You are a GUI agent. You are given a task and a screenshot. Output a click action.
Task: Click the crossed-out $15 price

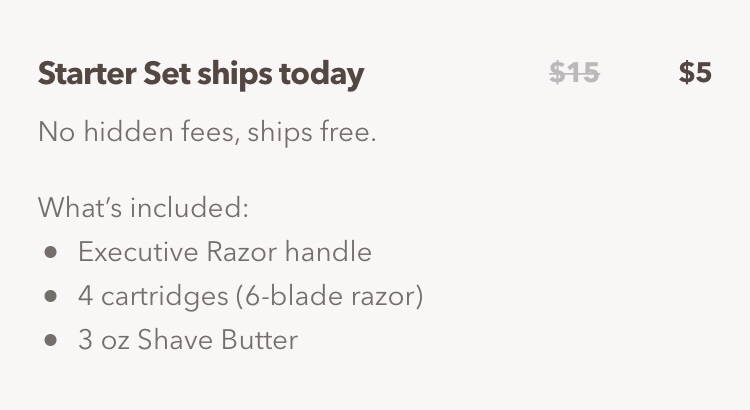(x=574, y=73)
